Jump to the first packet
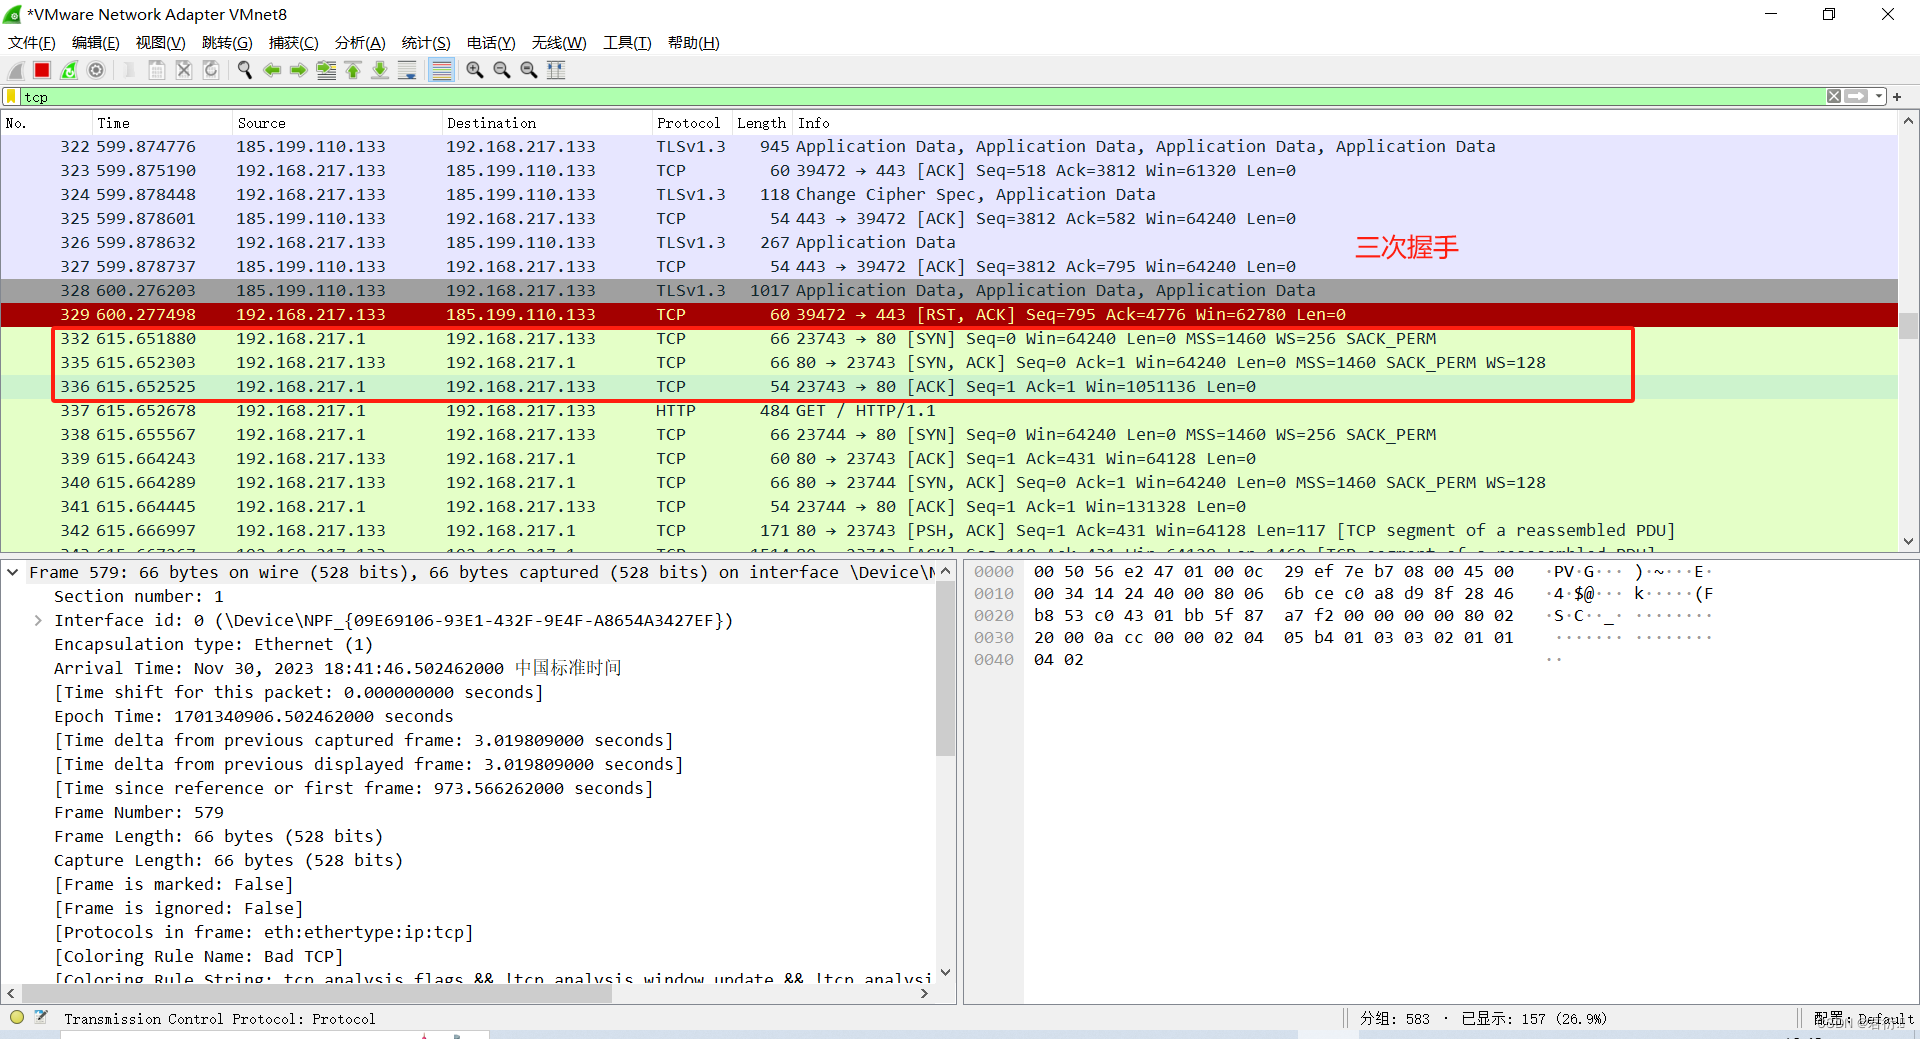 pos(353,70)
